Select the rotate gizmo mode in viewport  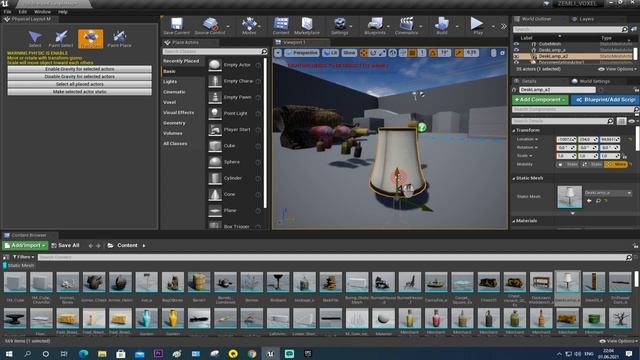coord(373,53)
